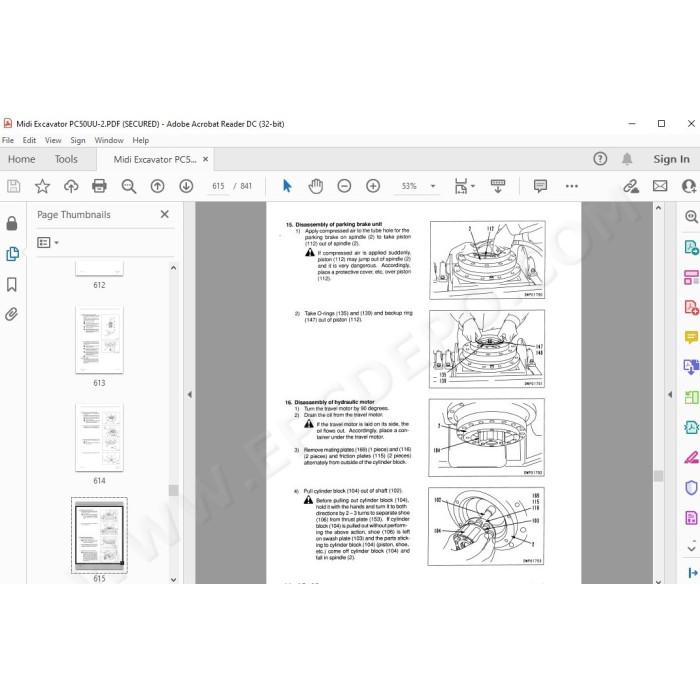Go to the next page arrow
The width and height of the screenshot is (700, 700).
click(186, 186)
